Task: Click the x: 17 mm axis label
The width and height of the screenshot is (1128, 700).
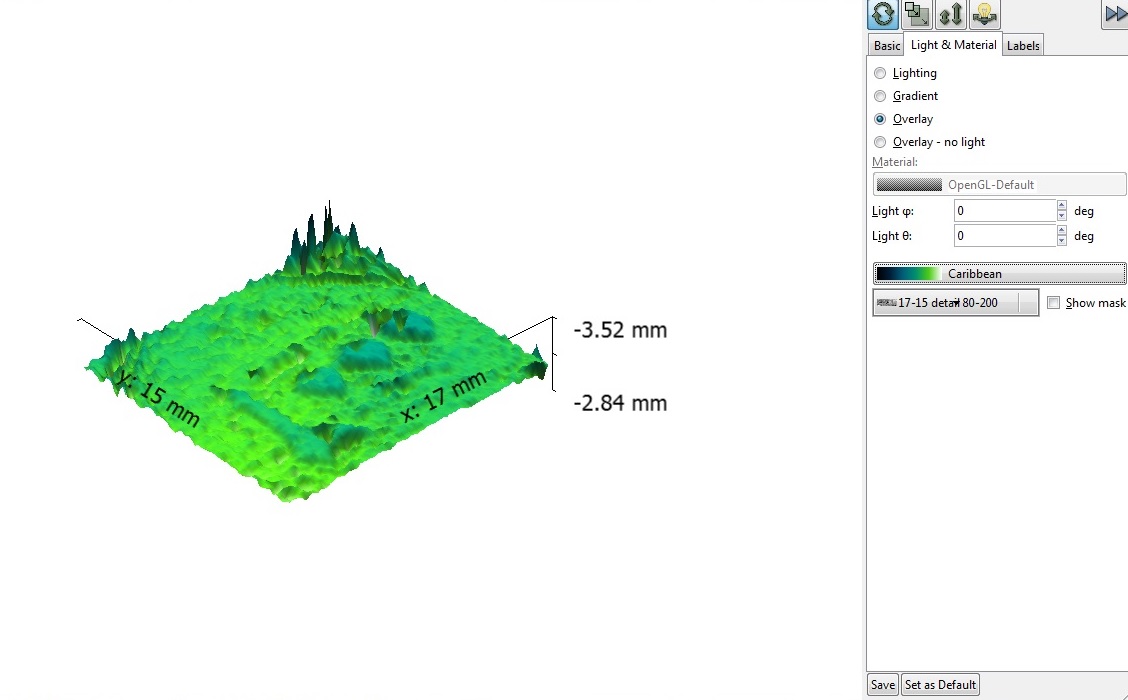Action: [x=443, y=396]
